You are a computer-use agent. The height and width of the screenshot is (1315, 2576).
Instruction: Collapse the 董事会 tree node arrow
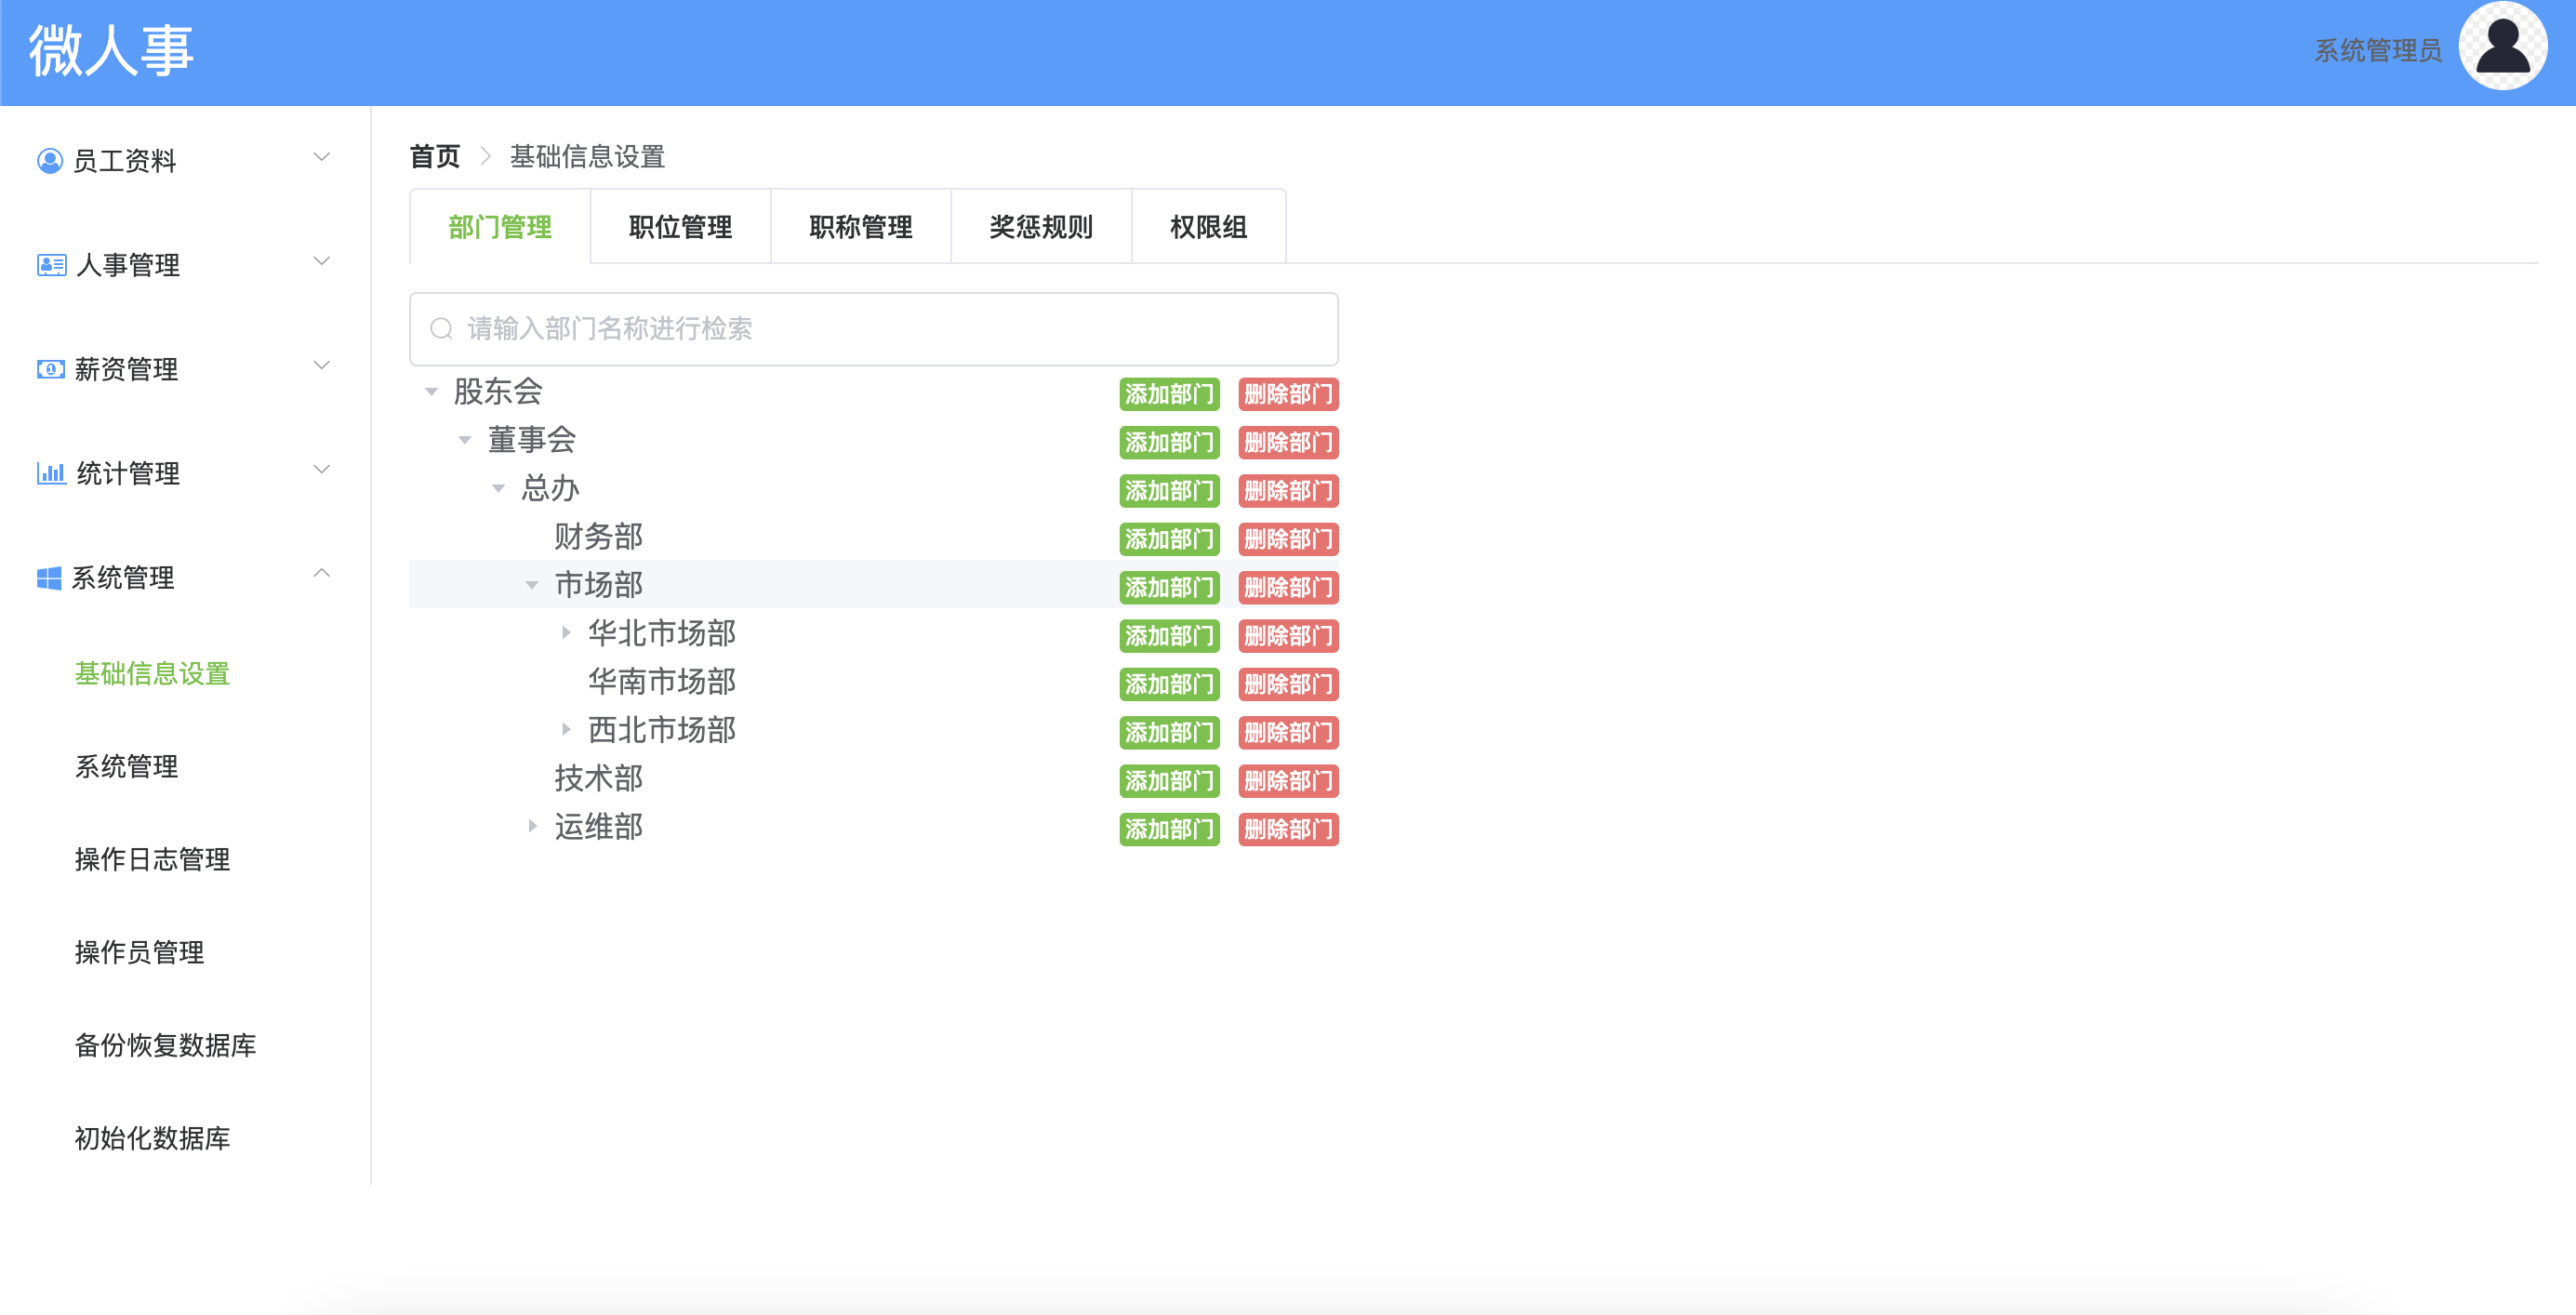(x=465, y=440)
